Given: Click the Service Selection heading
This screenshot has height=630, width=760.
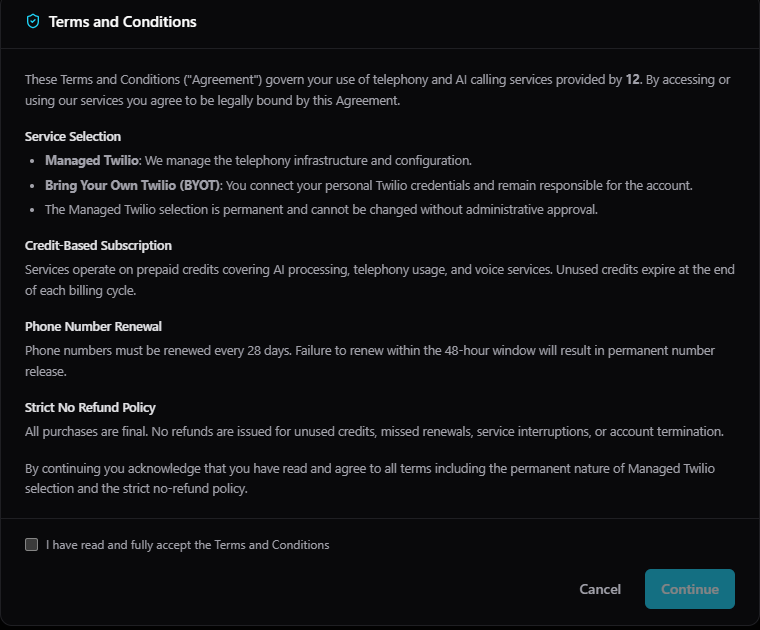Looking at the screenshot, I should tap(73, 136).
